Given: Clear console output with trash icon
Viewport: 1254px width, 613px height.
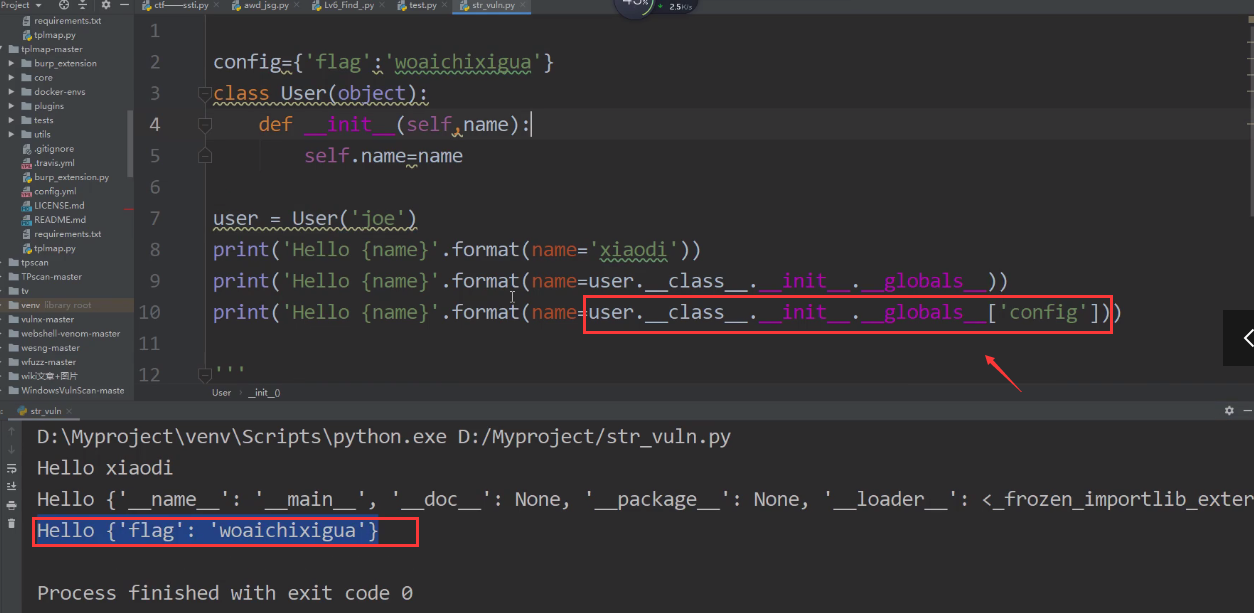Looking at the screenshot, I should click(x=12, y=523).
